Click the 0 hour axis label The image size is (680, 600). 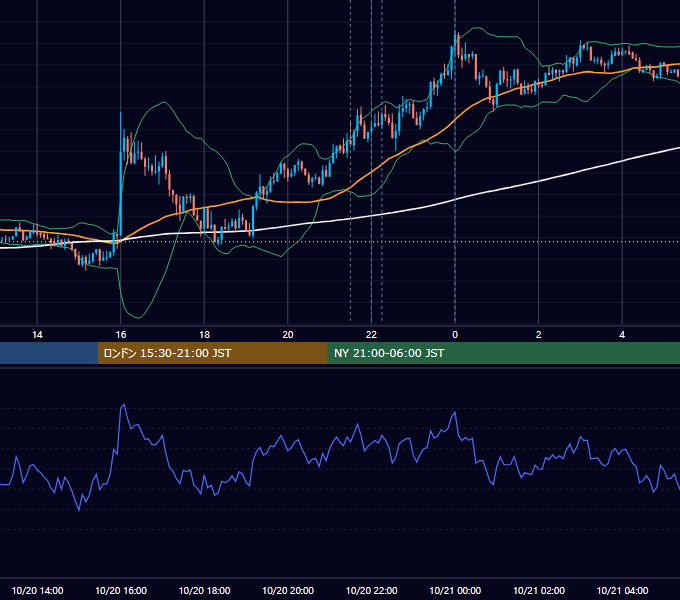click(x=455, y=335)
